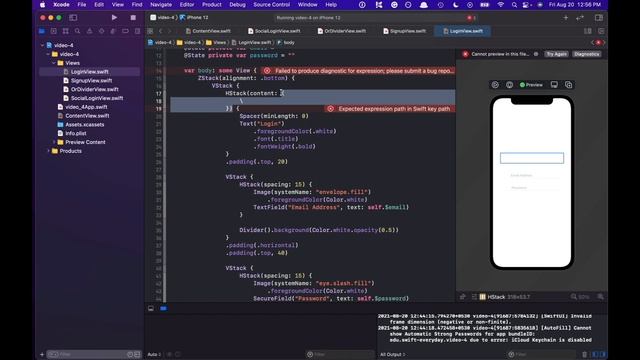
Task: Click the Try Again preview button
Action: coord(556,54)
